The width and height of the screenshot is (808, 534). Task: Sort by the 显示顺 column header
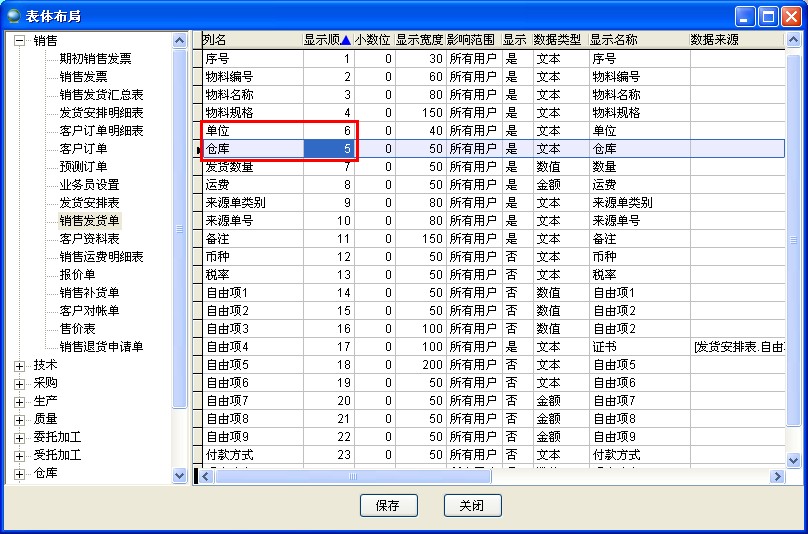(326, 40)
